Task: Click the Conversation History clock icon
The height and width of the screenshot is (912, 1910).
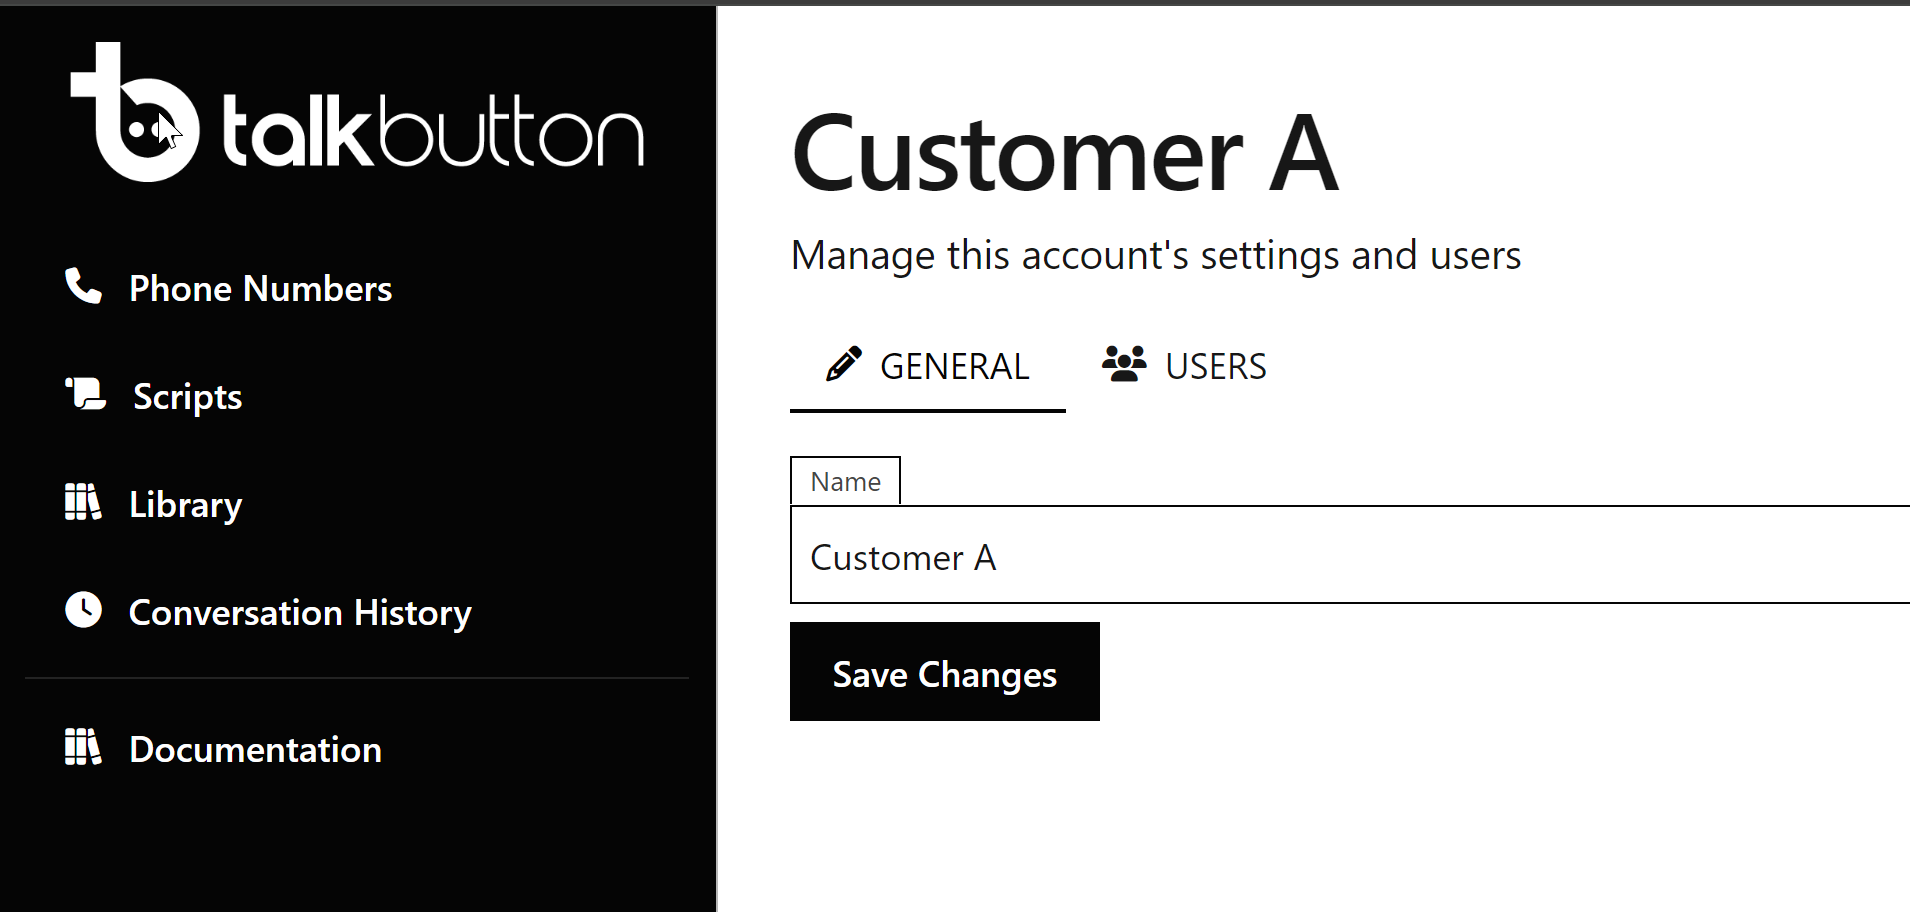Action: pos(83,610)
